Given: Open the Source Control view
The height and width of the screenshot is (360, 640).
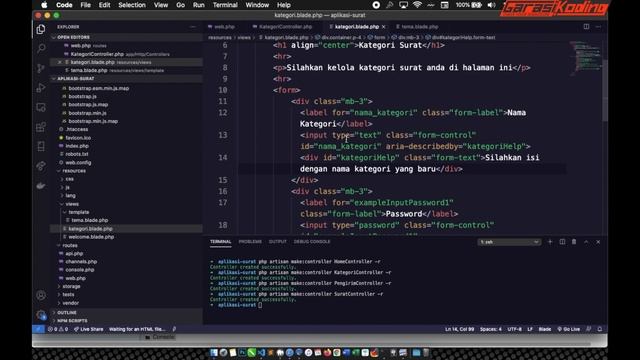Looking at the screenshot, I should click(41, 68).
